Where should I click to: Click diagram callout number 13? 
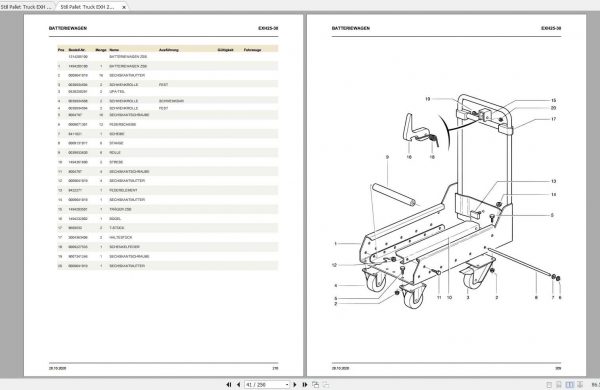coord(553,181)
